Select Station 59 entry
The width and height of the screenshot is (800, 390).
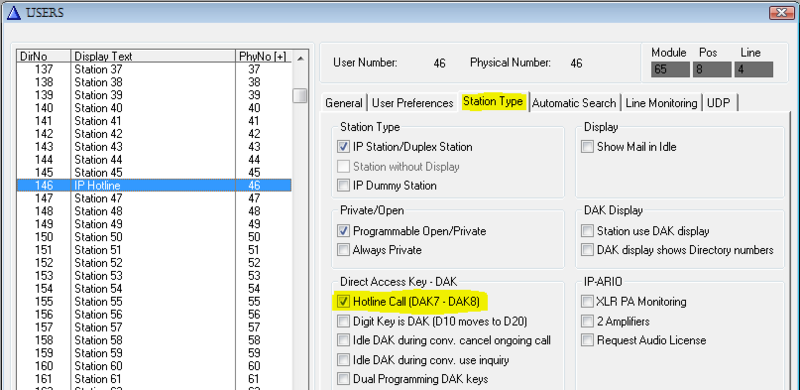[x=154, y=353]
